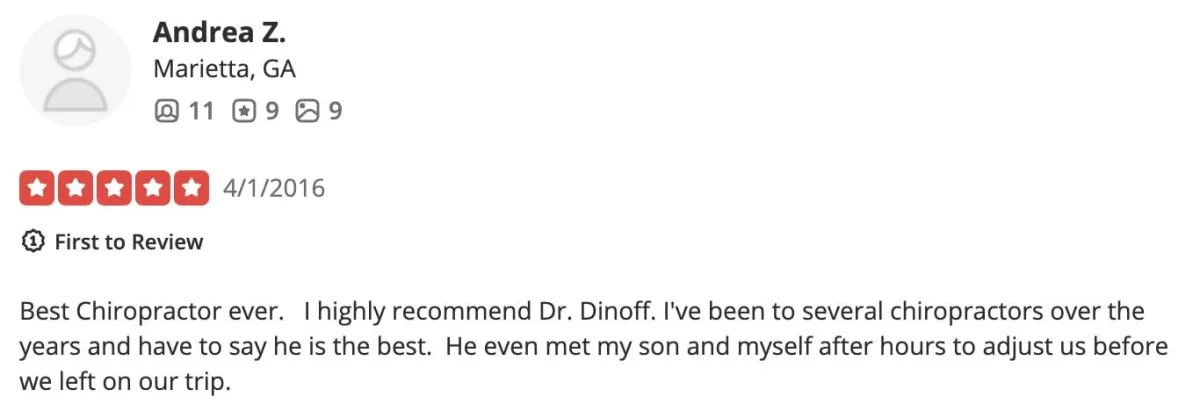Click the photos icon in user stats
Viewport: 1200px width, 404px height.
pos(307,111)
